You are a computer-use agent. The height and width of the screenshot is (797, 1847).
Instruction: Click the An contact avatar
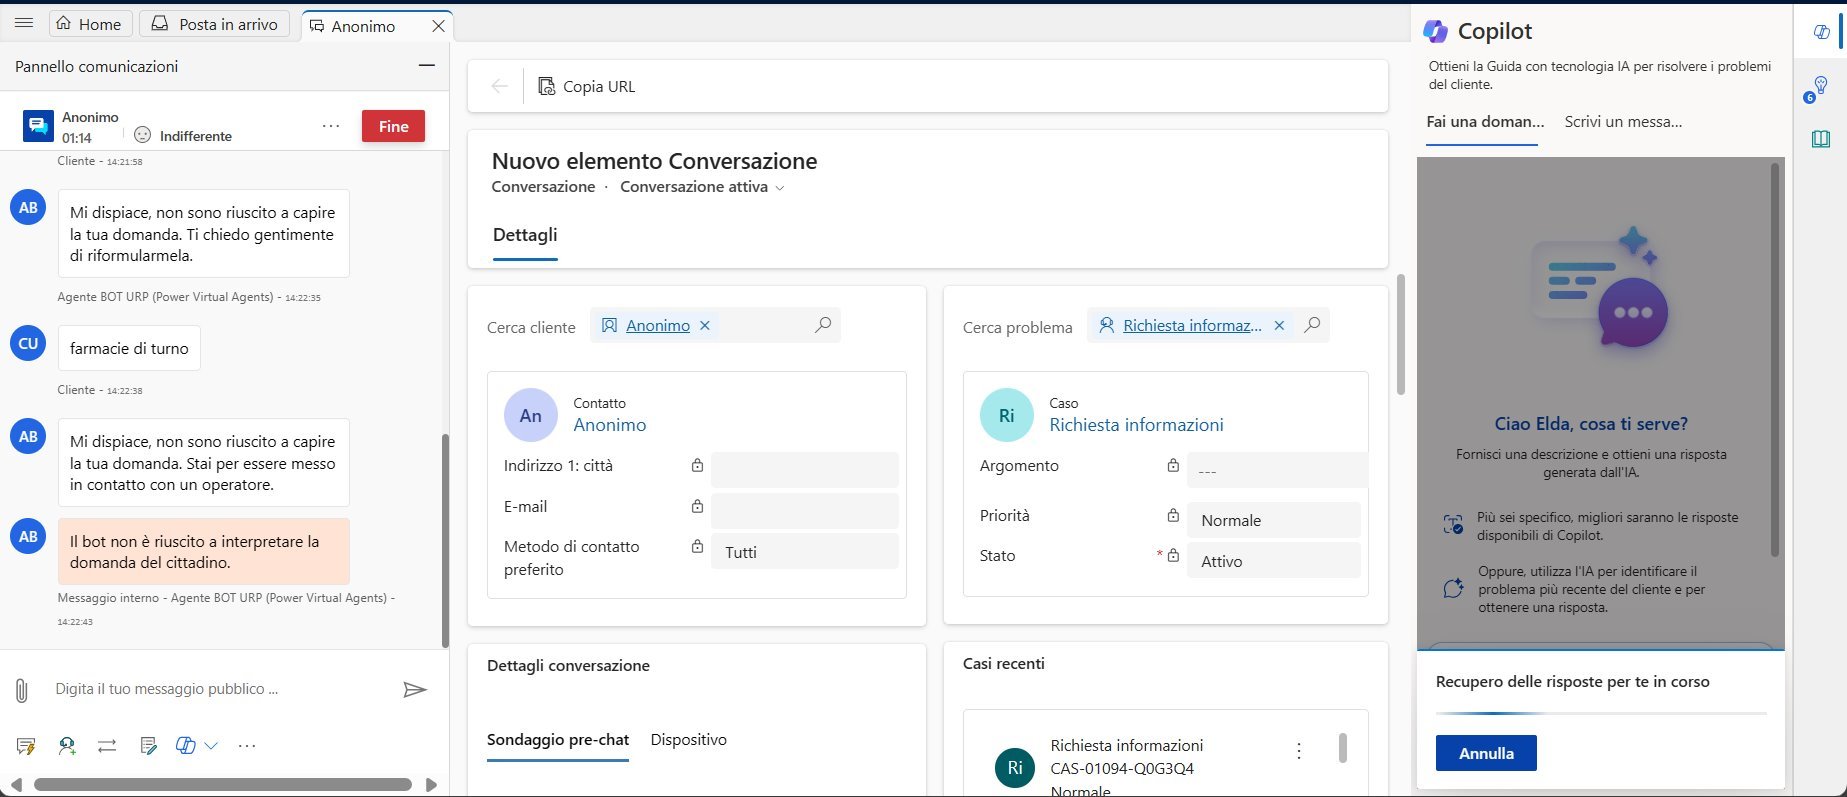pos(531,415)
